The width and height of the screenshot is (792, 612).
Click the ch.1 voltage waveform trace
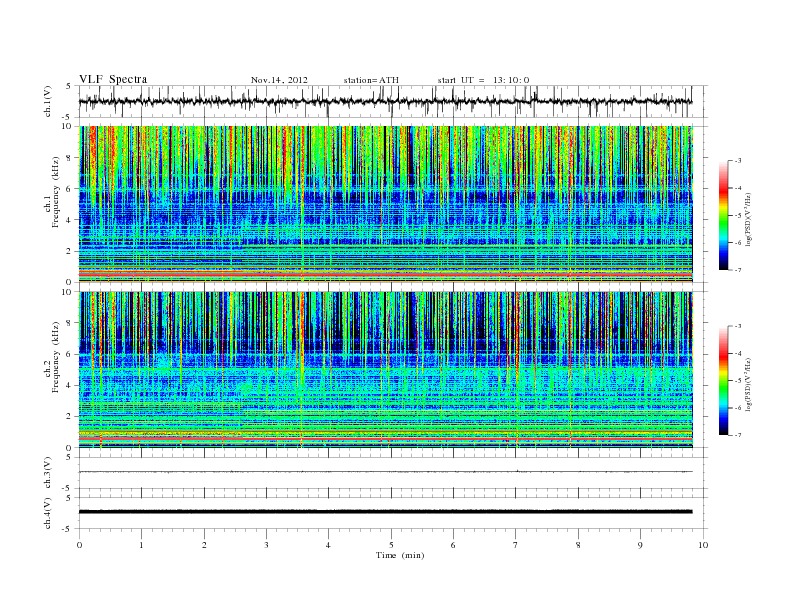point(385,101)
